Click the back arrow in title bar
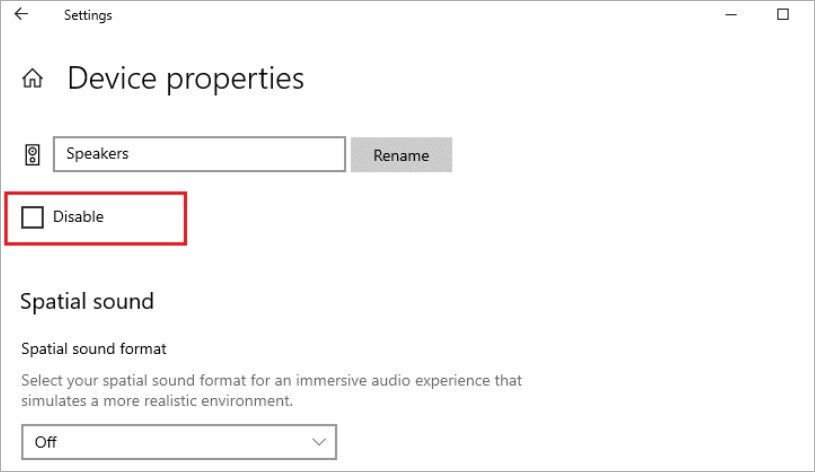Viewport: 815px width, 472px height. 21,15
